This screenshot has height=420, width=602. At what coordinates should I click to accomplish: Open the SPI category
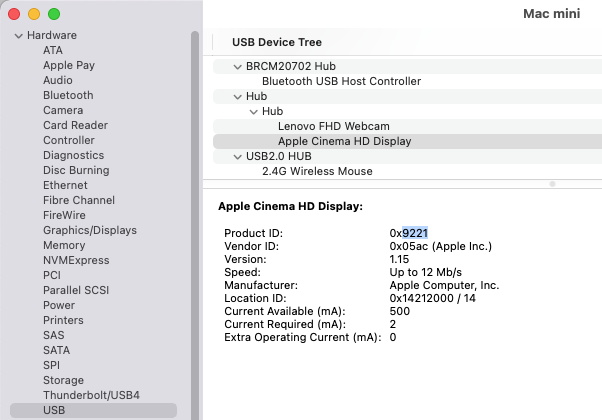(x=51, y=365)
